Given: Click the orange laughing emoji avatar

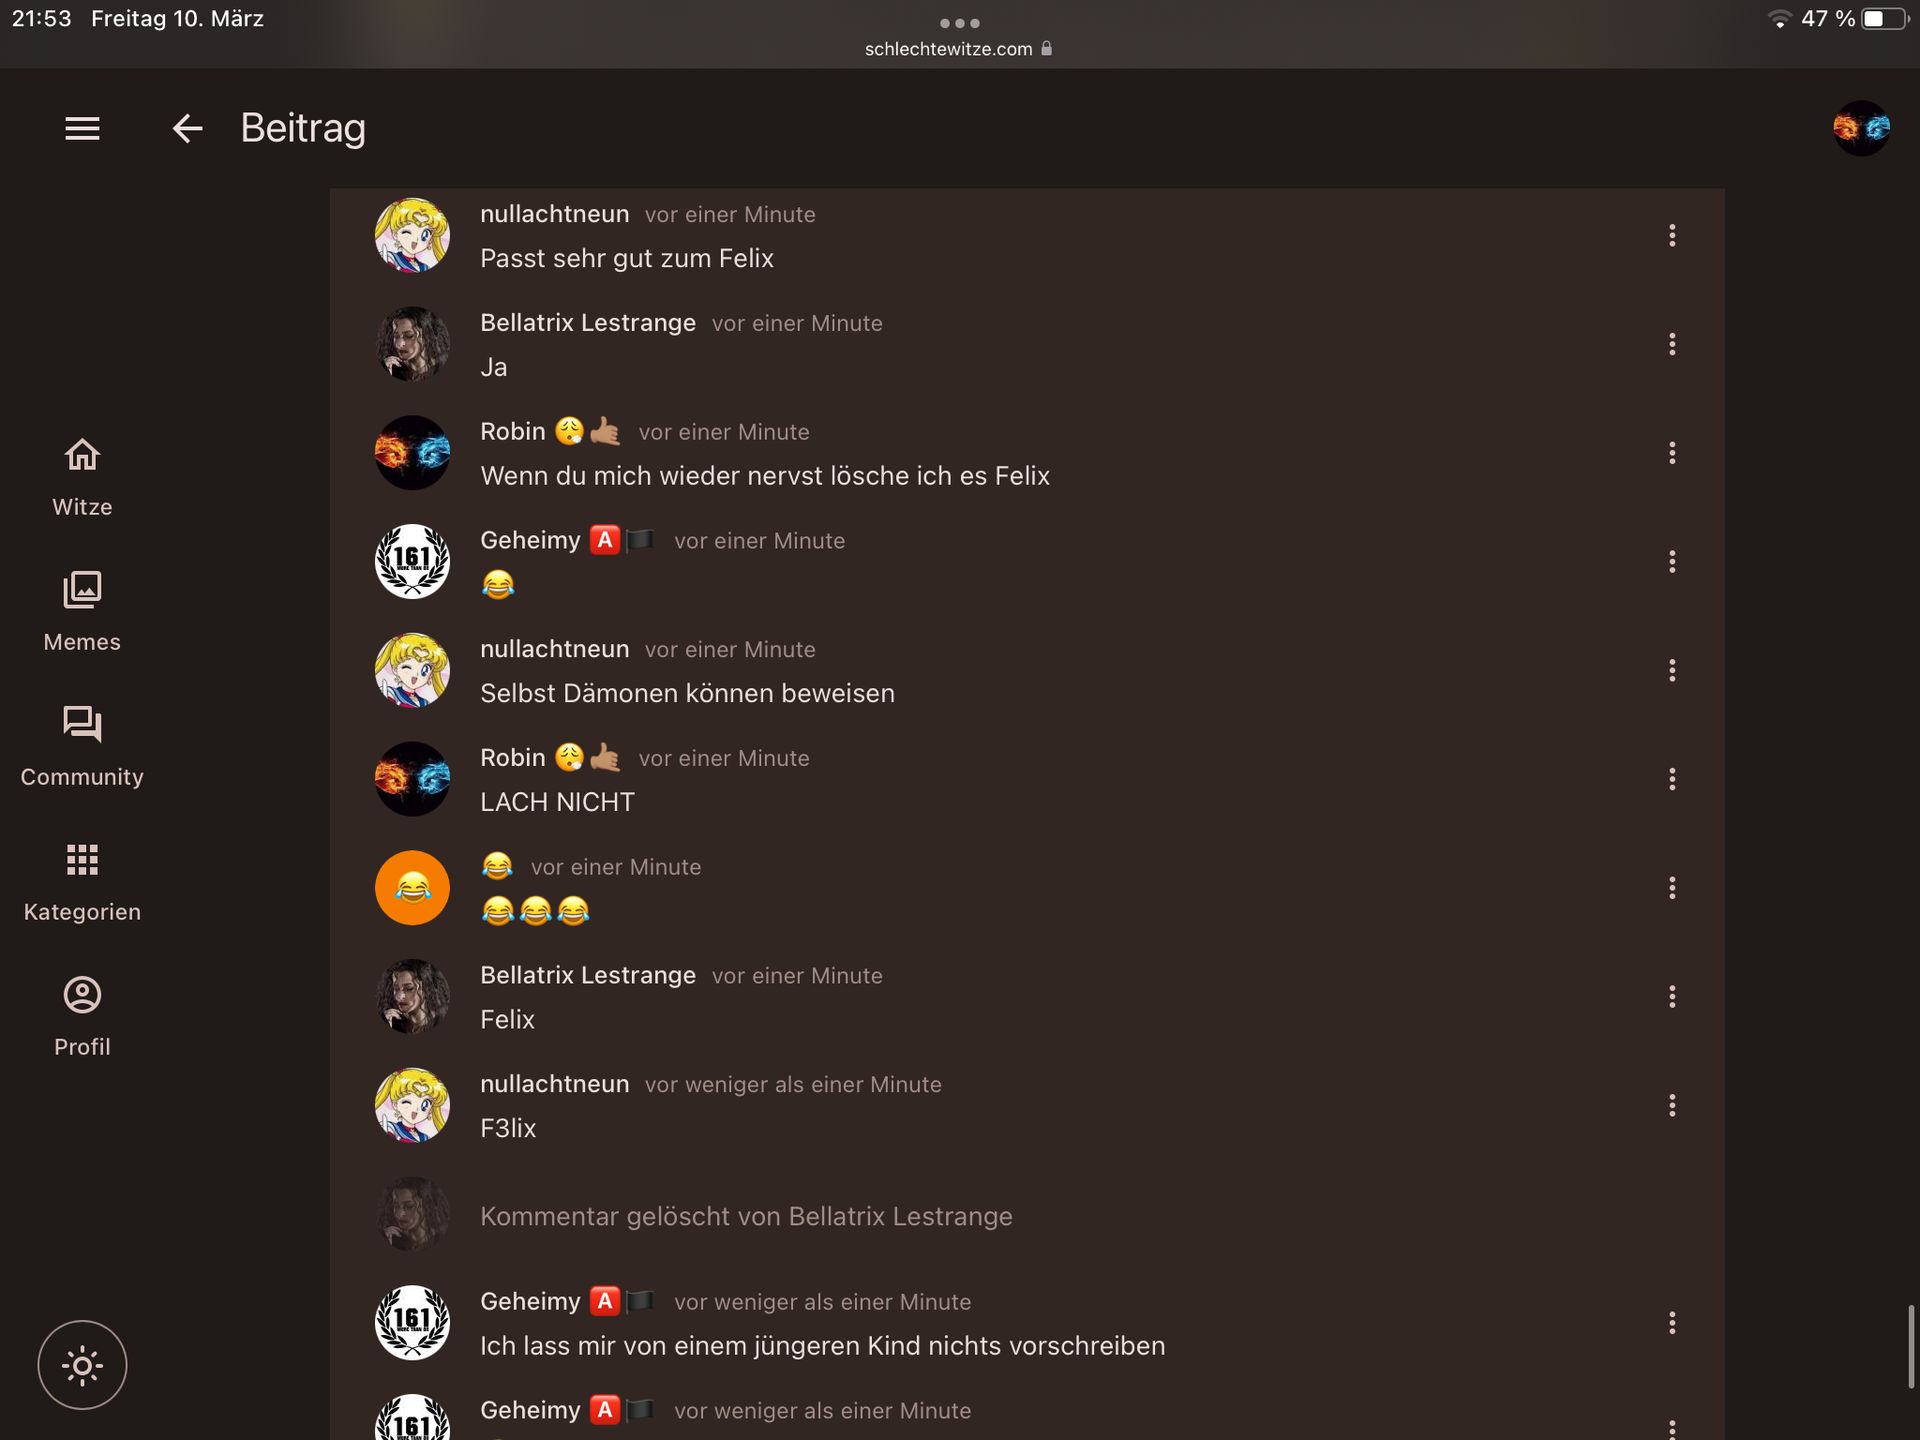Looking at the screenshot, I should tap(412, 888).
